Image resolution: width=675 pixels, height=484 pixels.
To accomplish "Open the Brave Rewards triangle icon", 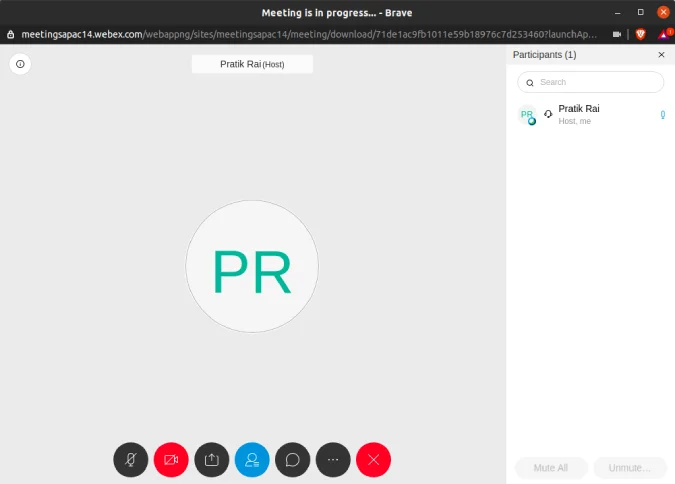I will (x=663, y=34).
